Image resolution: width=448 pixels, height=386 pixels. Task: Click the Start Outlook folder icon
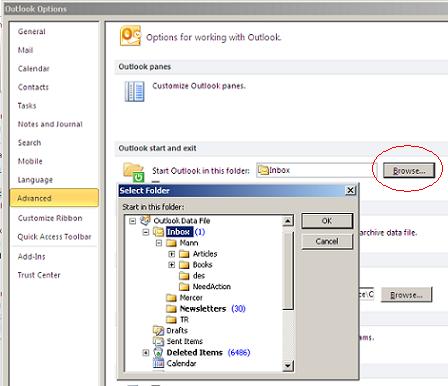pyautogui.click(x=133, y=171)
